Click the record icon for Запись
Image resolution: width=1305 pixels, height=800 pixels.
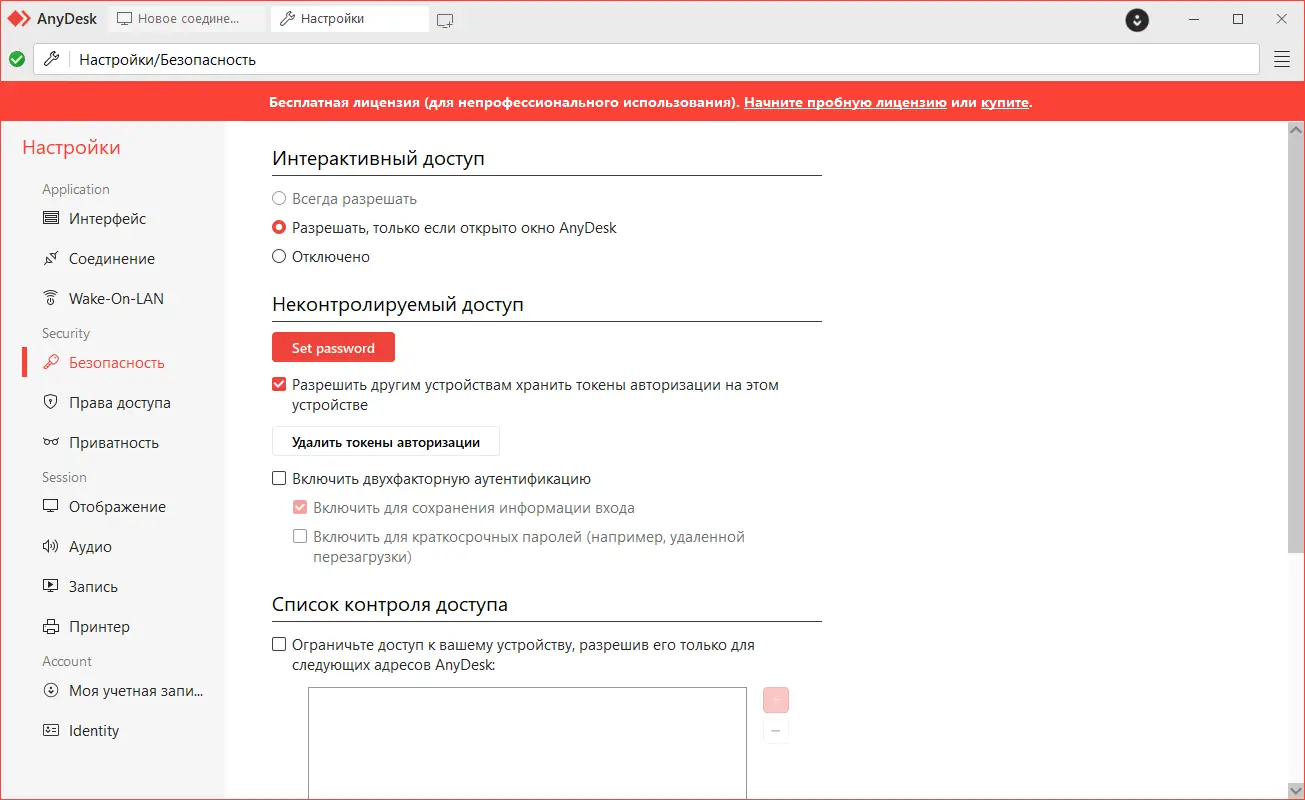click(x=51, y=586)
